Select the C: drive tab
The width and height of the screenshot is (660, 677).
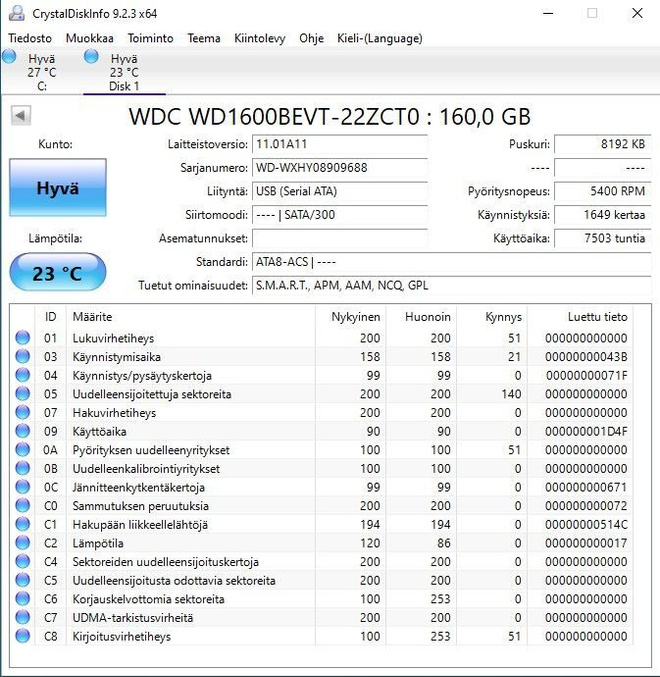pos(41,72)
